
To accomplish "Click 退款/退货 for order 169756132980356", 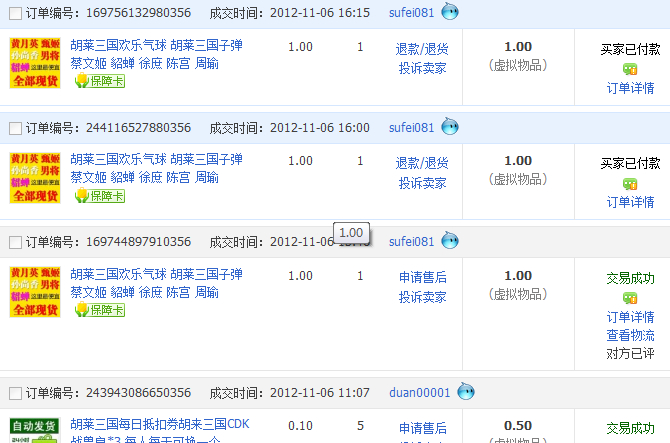I will click(x=422, y=49).
